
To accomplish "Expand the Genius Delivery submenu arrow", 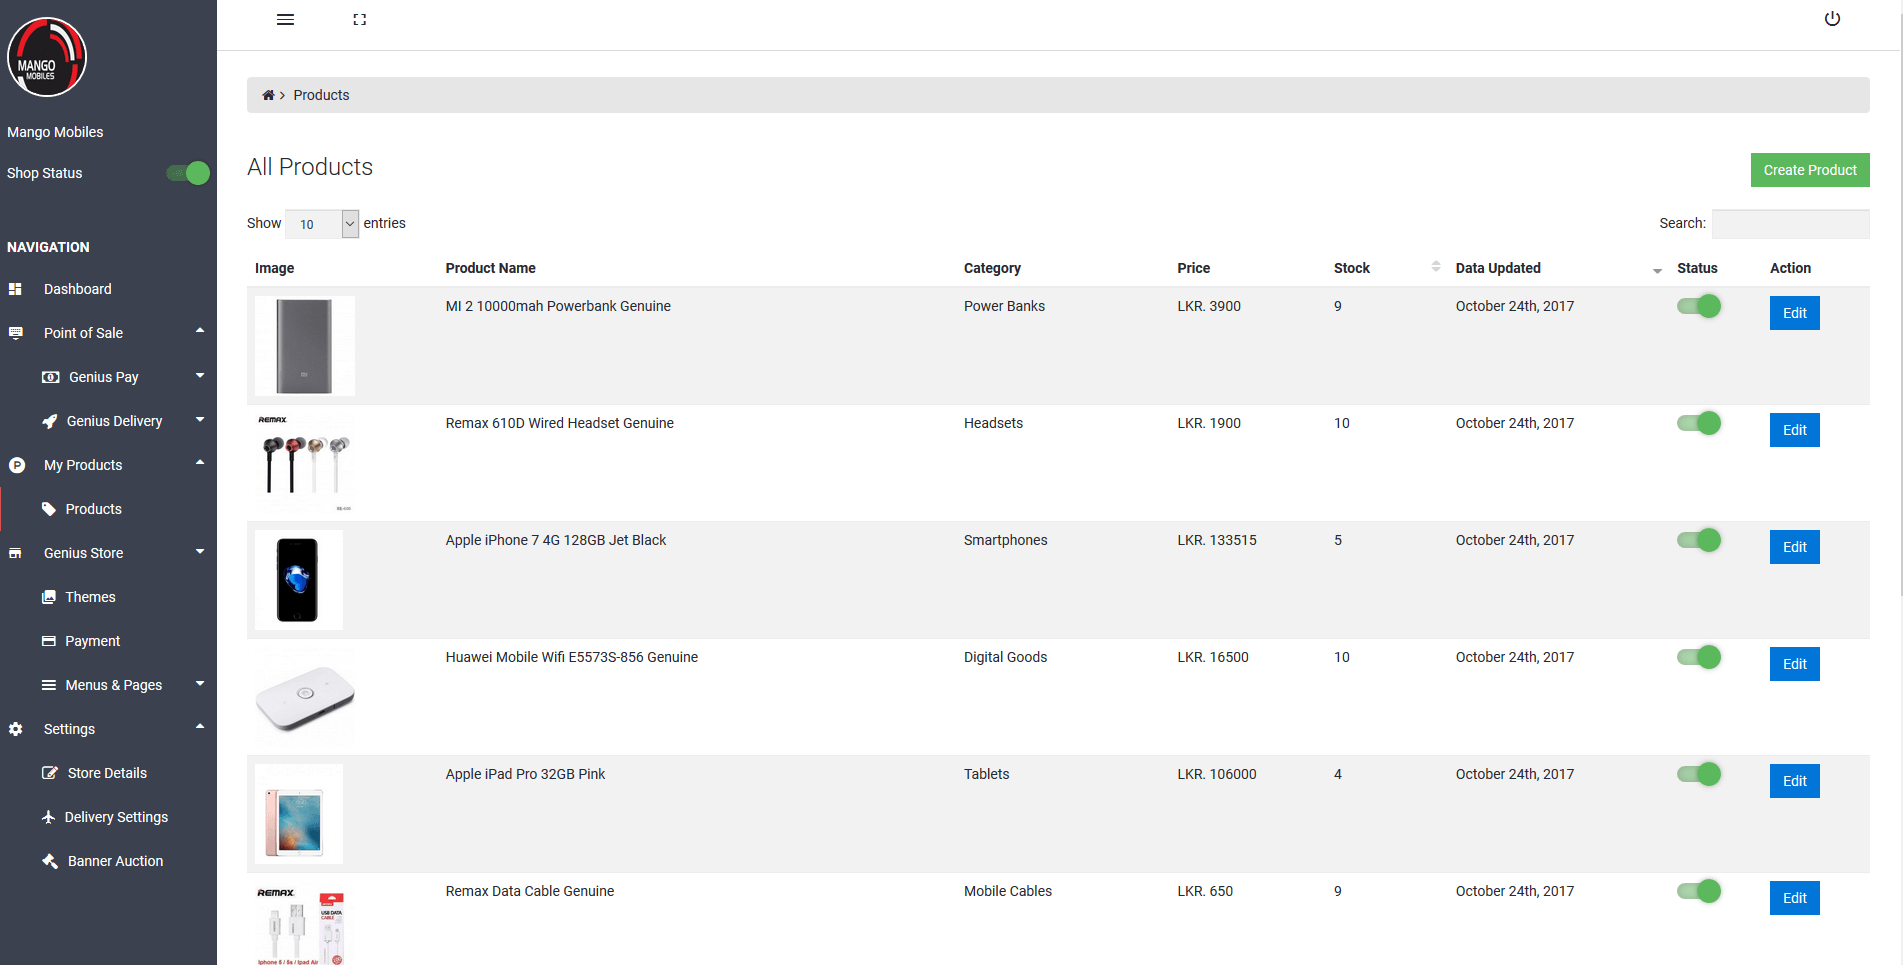I will point(200,420).
